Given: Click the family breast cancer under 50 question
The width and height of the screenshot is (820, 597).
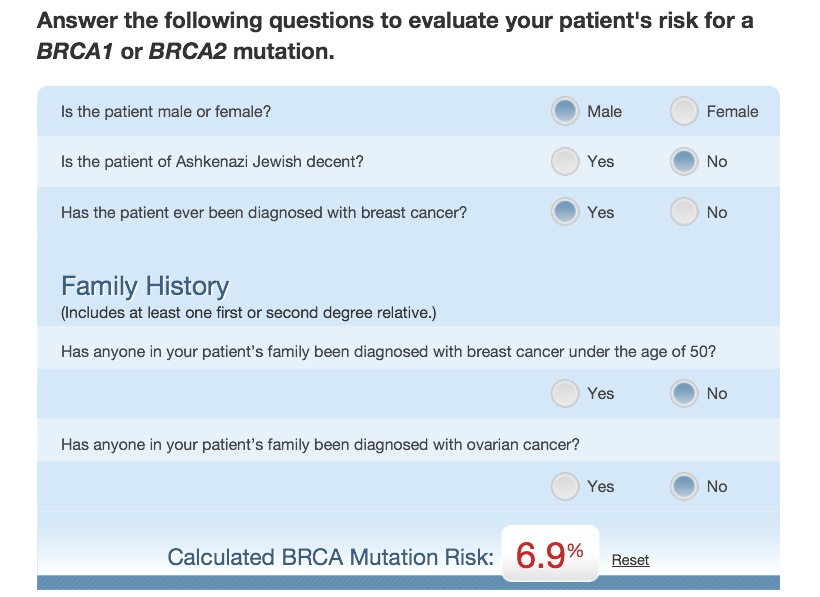Looking at the screenshot, I should tap(388, 352).
